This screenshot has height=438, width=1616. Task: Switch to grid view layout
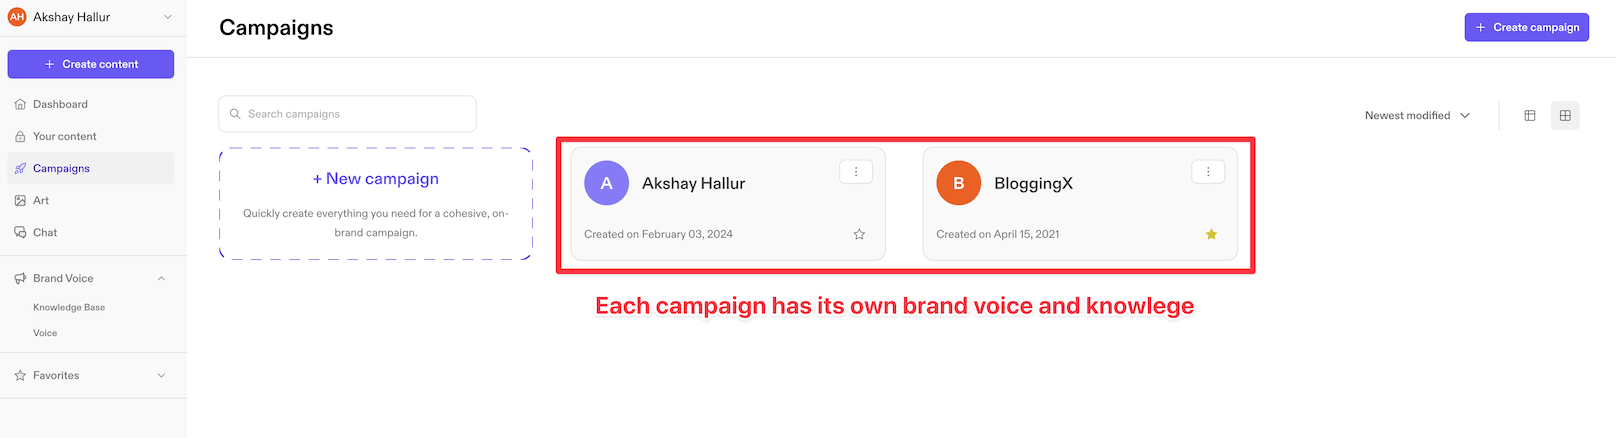[x=1565, y=116]
